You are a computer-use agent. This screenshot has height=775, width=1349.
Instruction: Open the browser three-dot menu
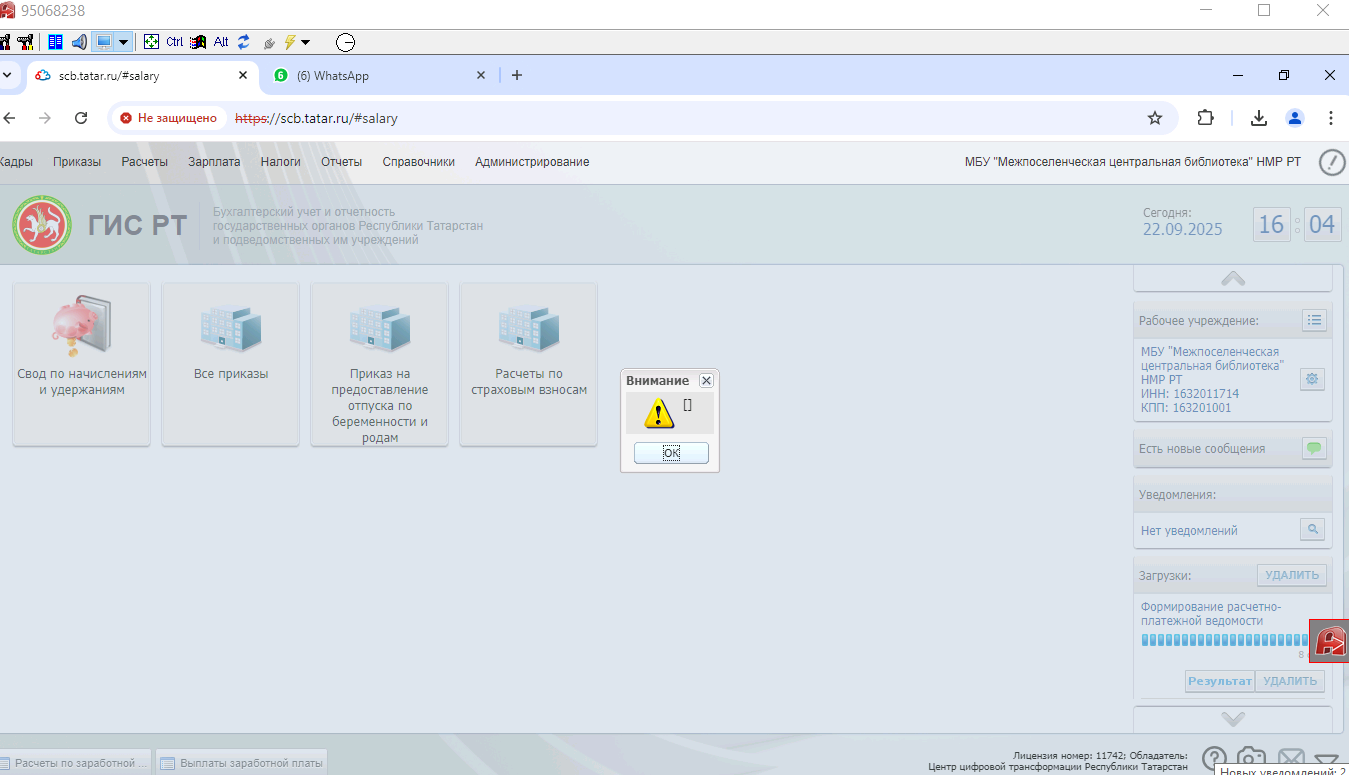pos(1331,118)
